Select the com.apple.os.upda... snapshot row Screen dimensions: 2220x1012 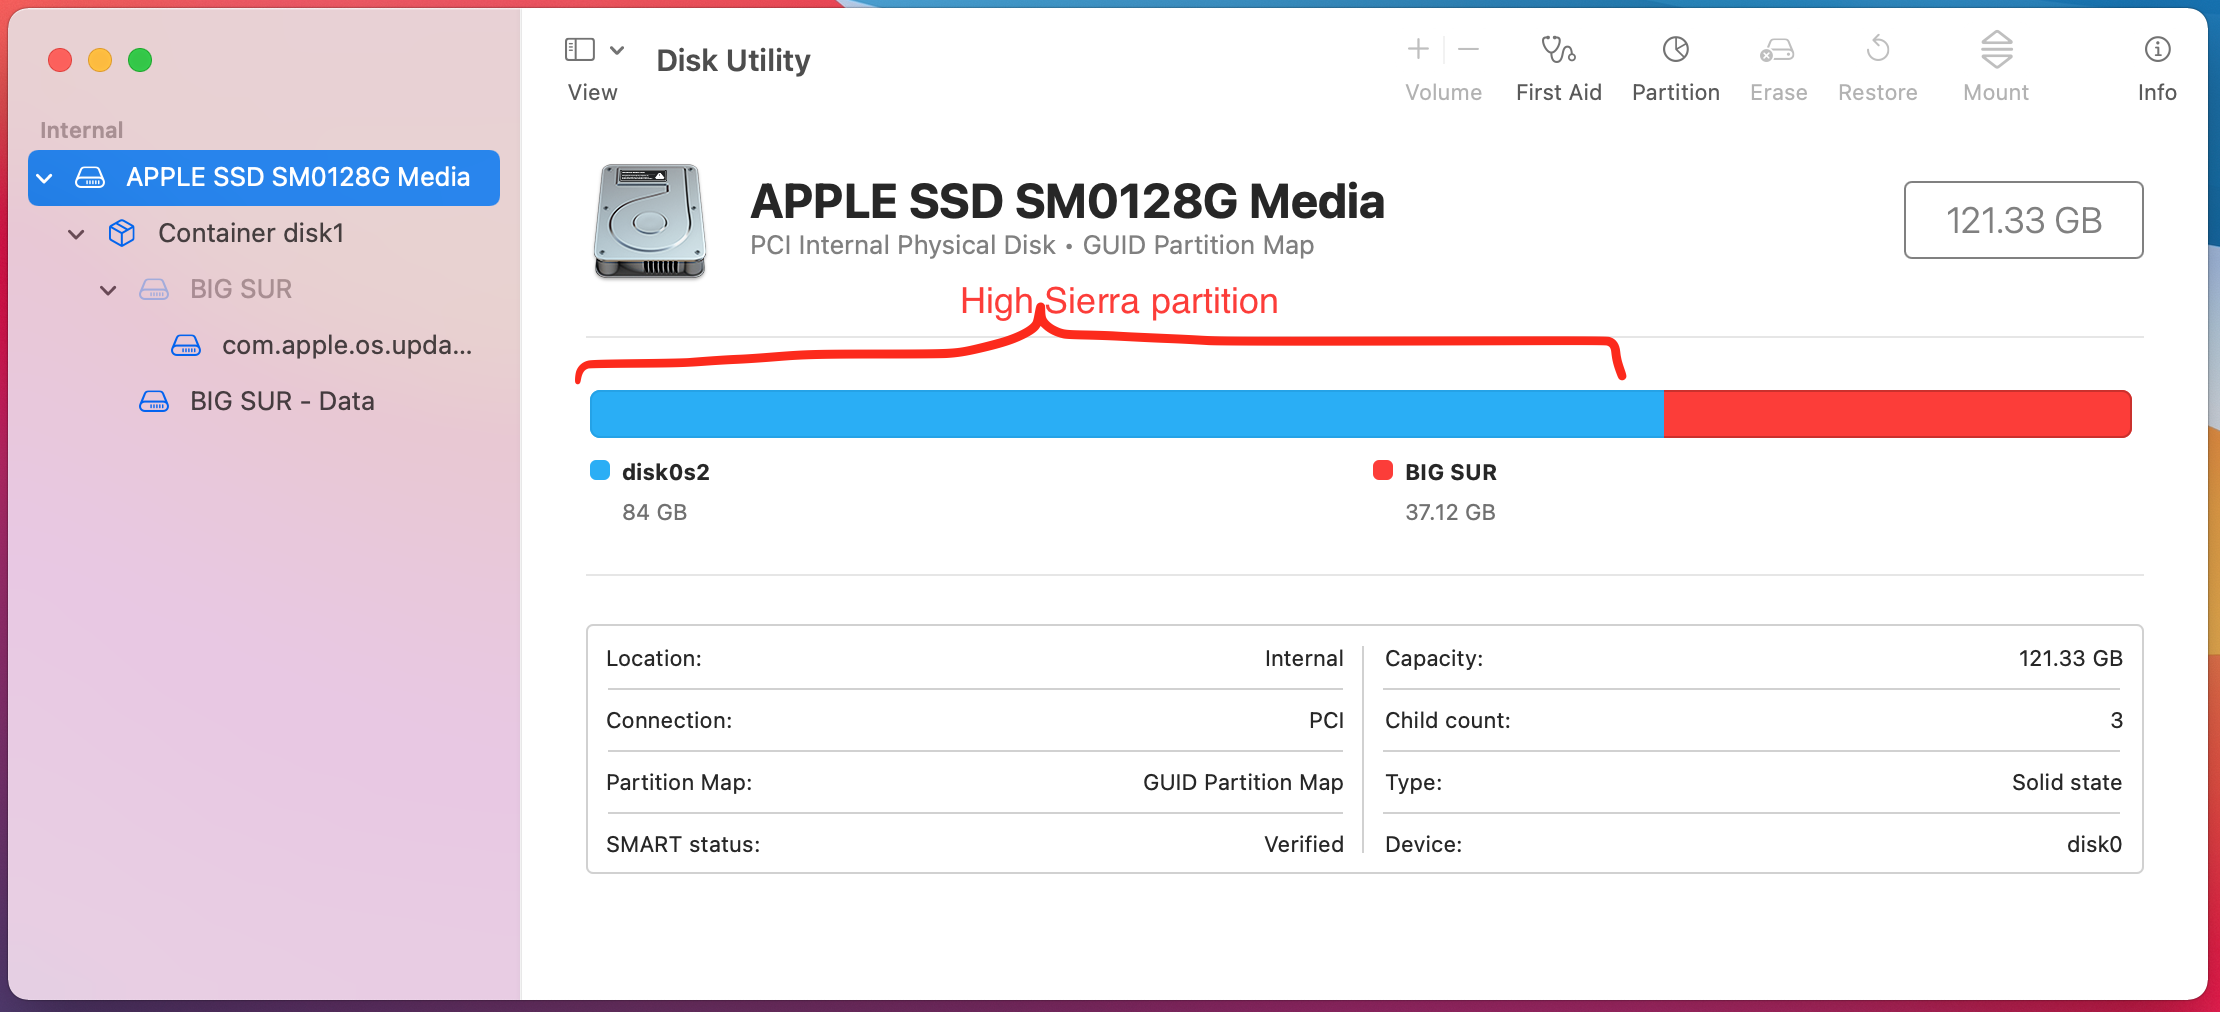click(x=264, y=346)
